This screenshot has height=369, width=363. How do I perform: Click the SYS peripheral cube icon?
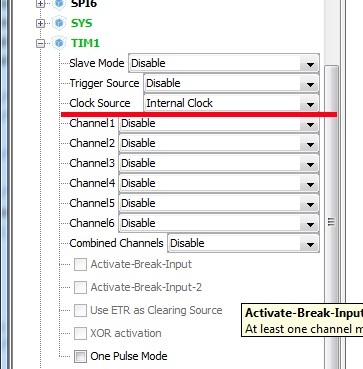pyautogui.click(x=59, y=23)
